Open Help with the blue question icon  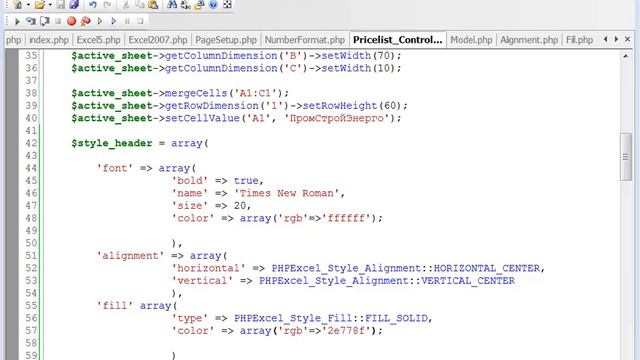tap(213, 5)
